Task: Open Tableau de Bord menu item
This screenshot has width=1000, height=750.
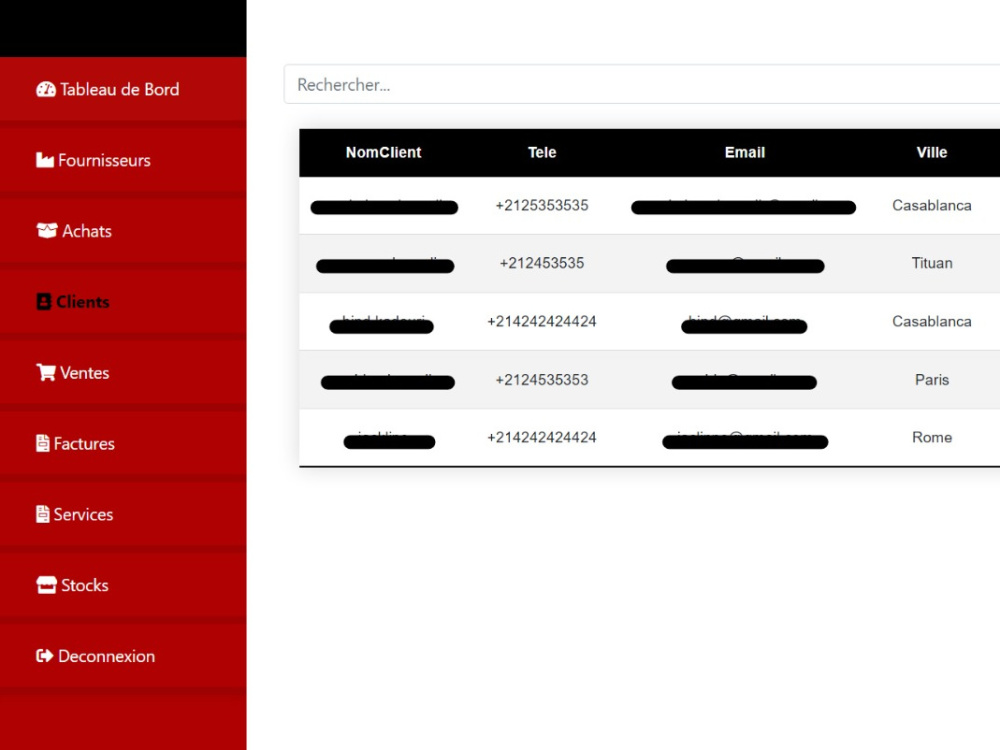Action: [123, 89]
